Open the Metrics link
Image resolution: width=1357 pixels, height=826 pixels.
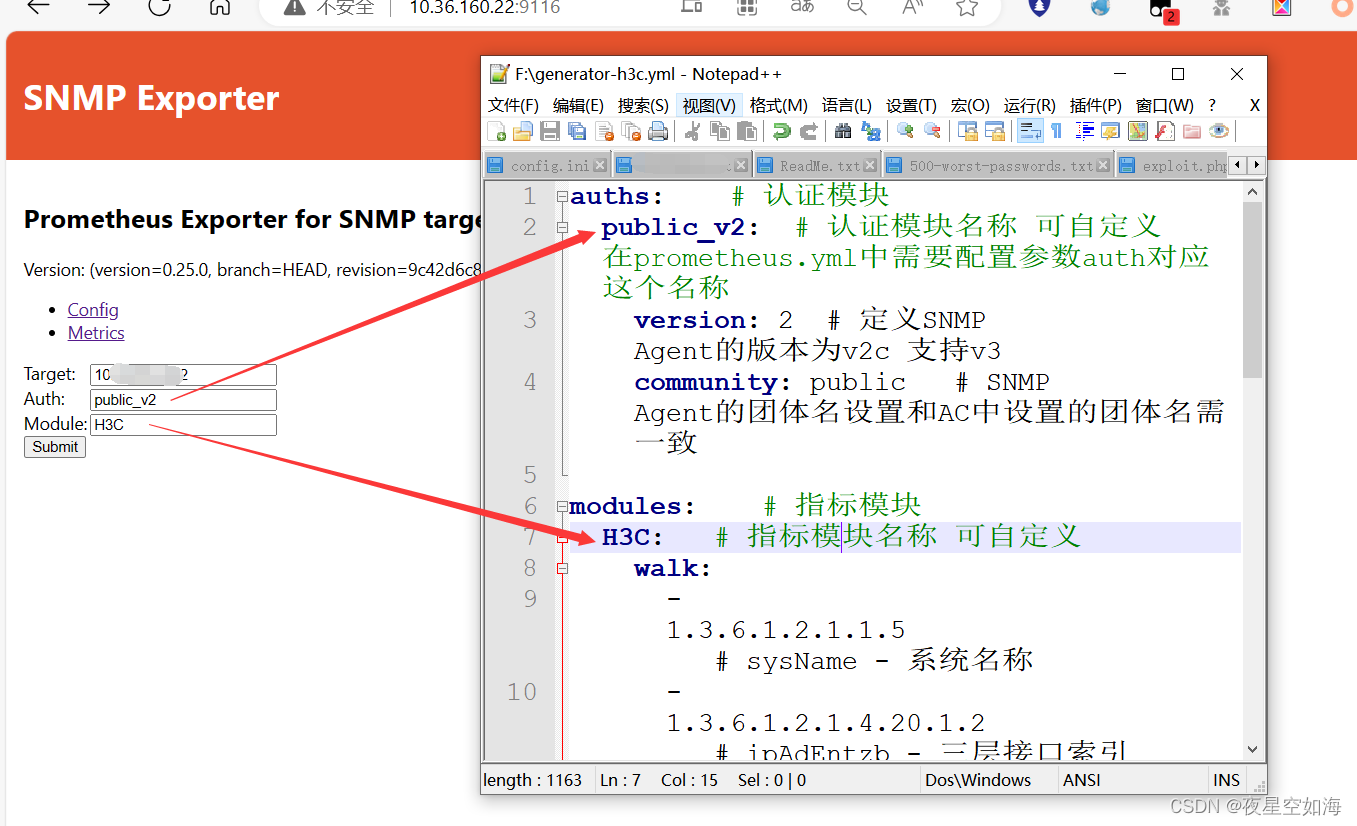(96, 333)
